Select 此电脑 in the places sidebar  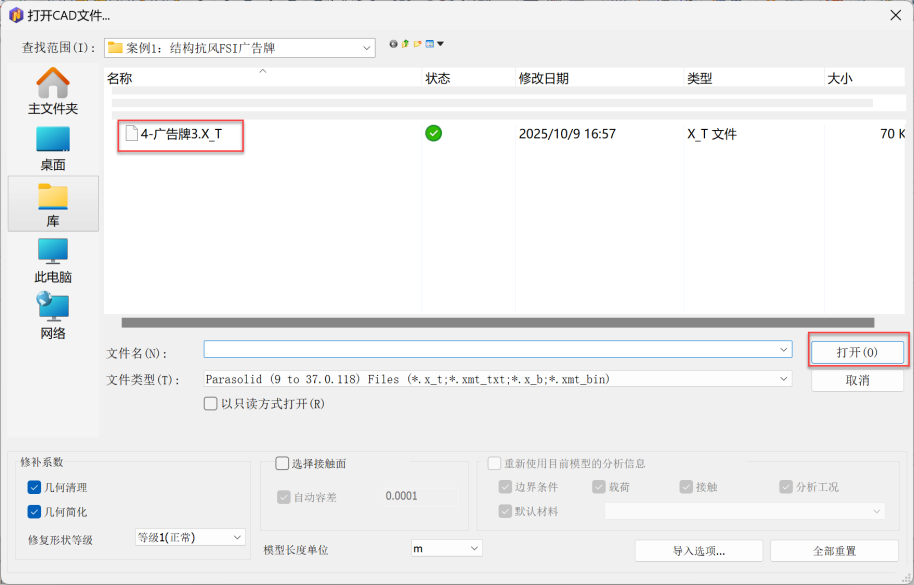[x=53, y=260]
